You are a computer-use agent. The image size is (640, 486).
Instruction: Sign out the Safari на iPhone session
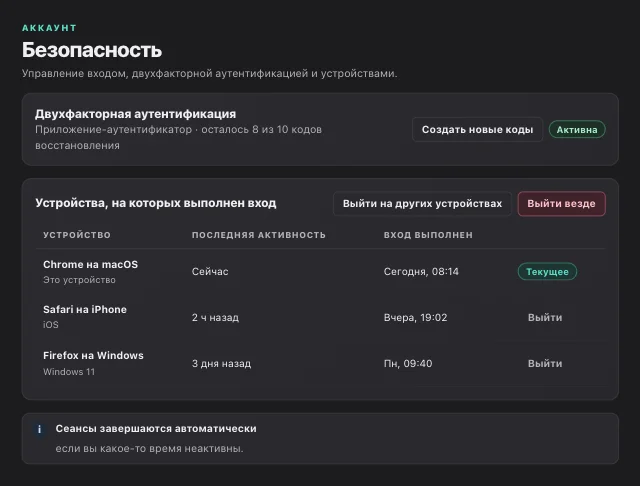tap(545, 317)
